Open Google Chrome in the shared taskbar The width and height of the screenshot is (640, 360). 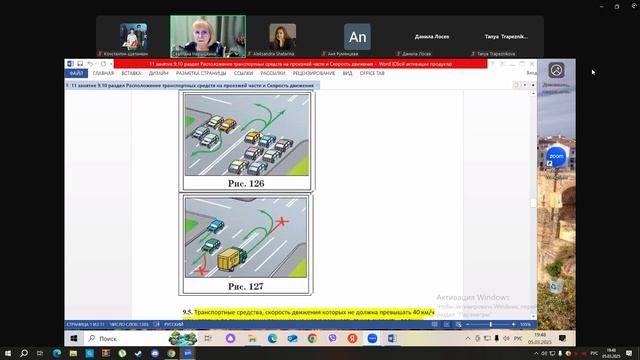pos(312,338)
